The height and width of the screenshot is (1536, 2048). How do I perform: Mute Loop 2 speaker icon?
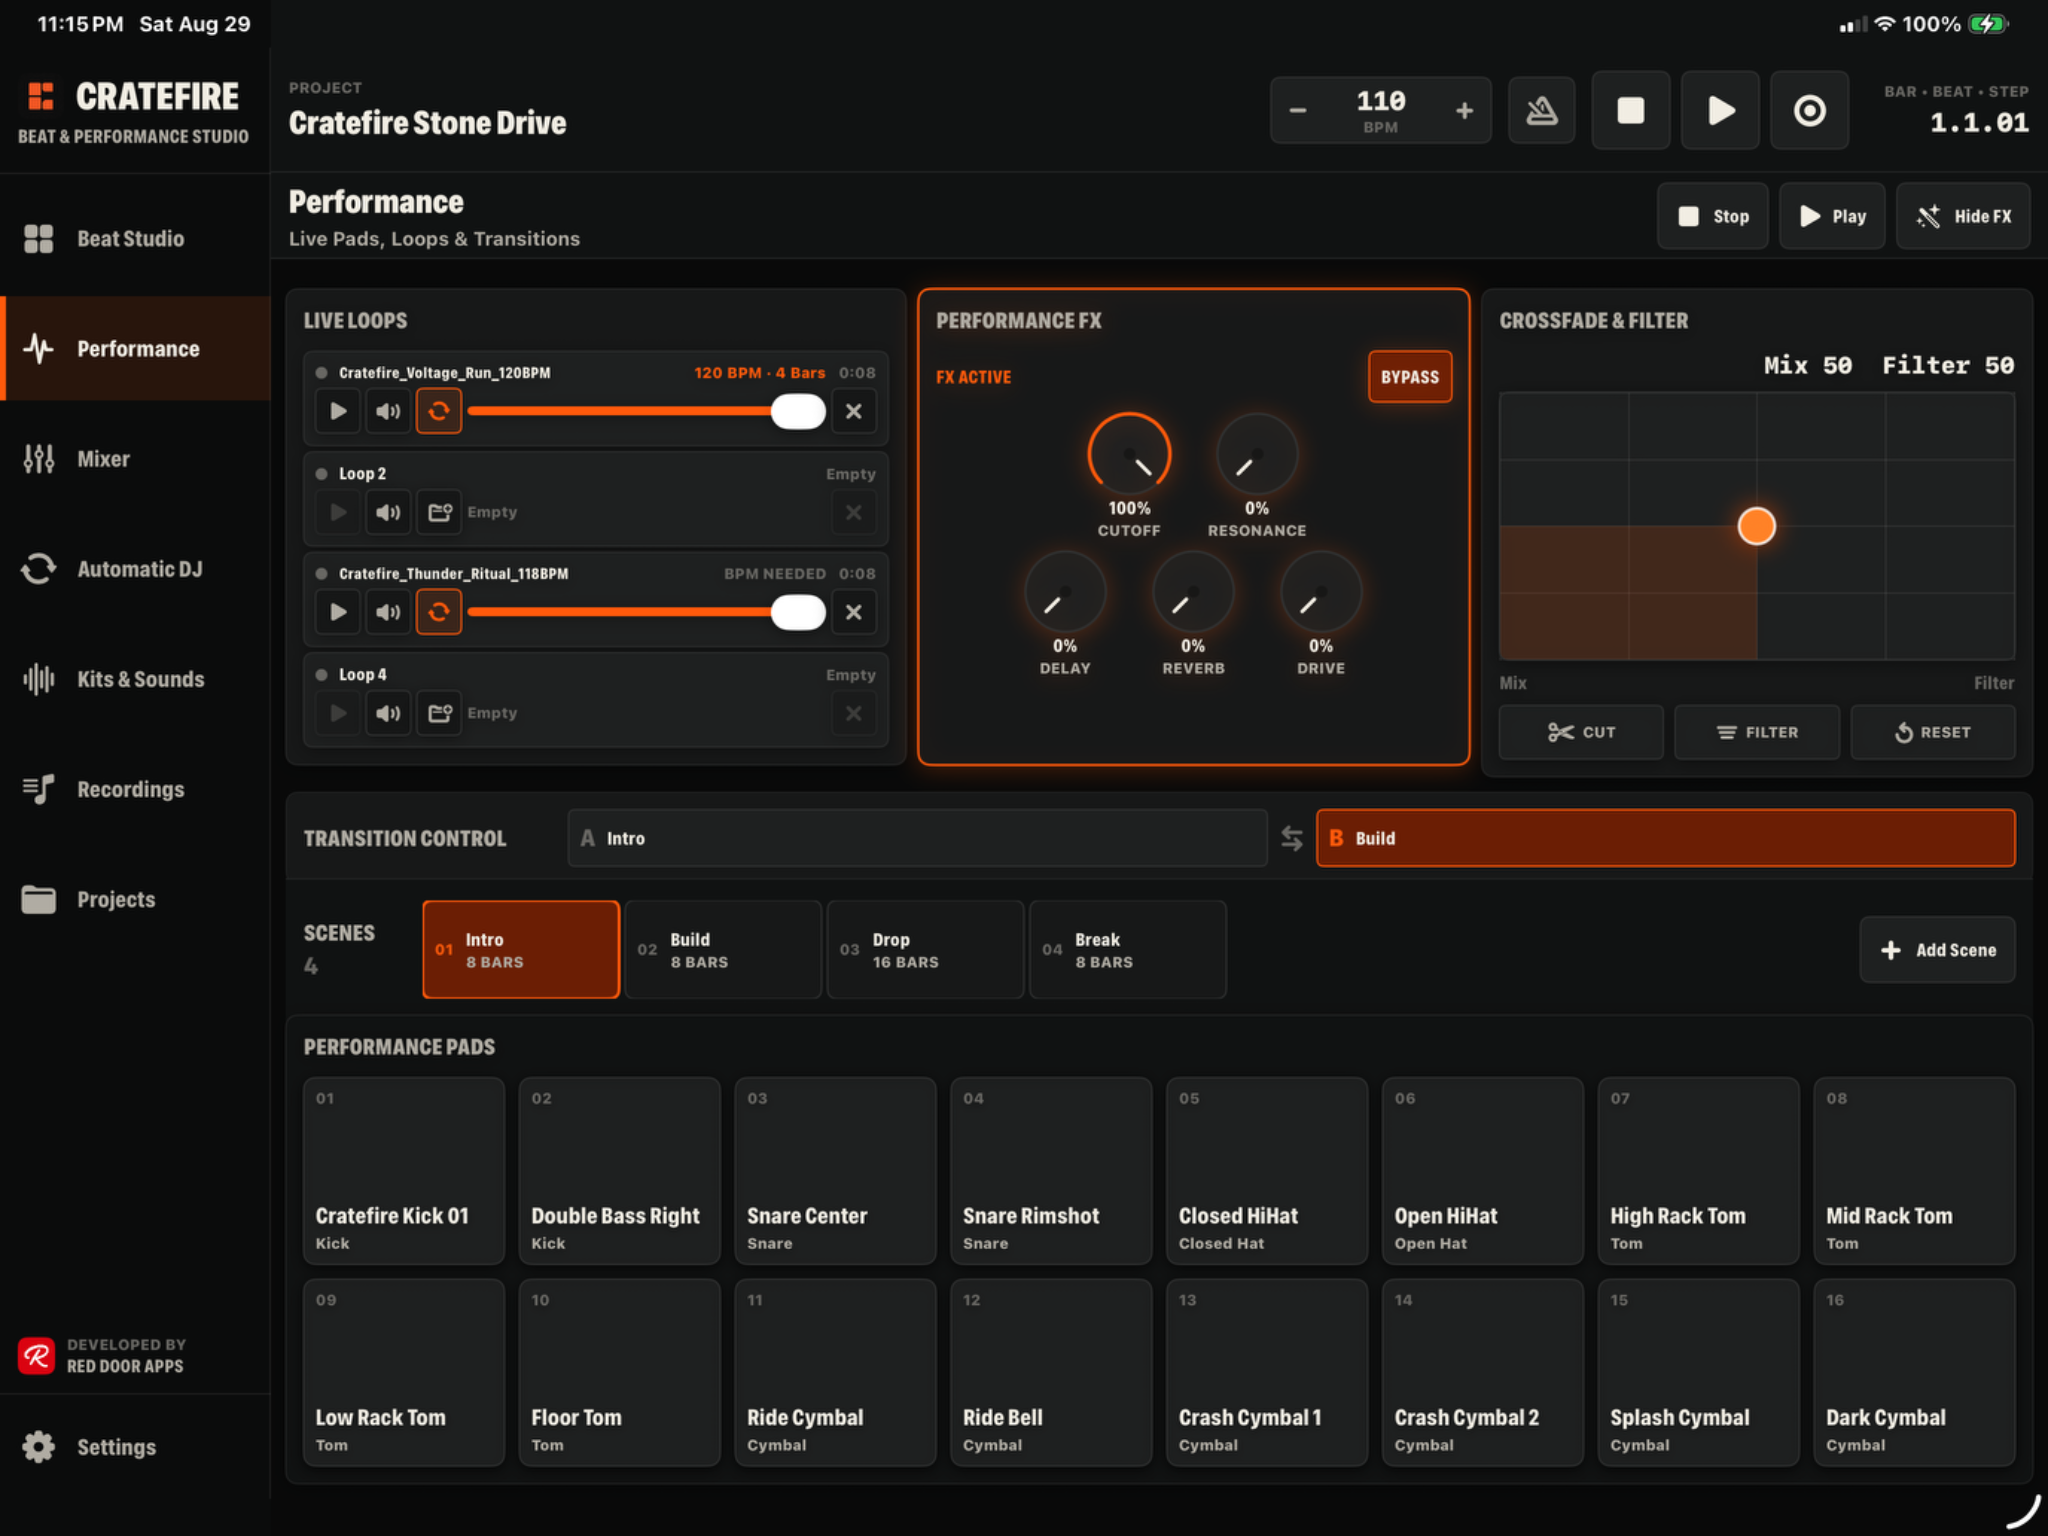coord(388,512)
